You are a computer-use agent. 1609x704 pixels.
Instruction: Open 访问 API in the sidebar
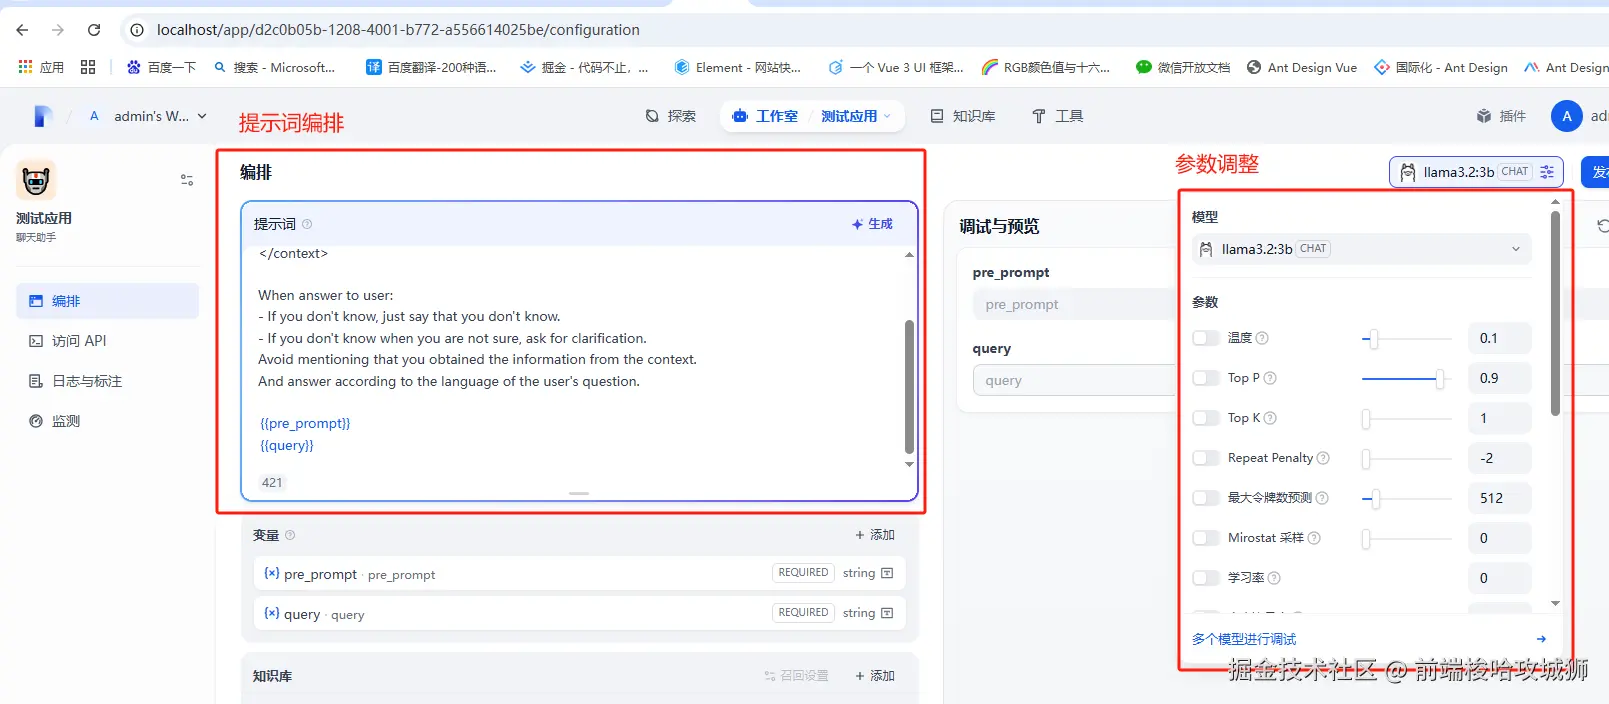(x=107, y=341)
